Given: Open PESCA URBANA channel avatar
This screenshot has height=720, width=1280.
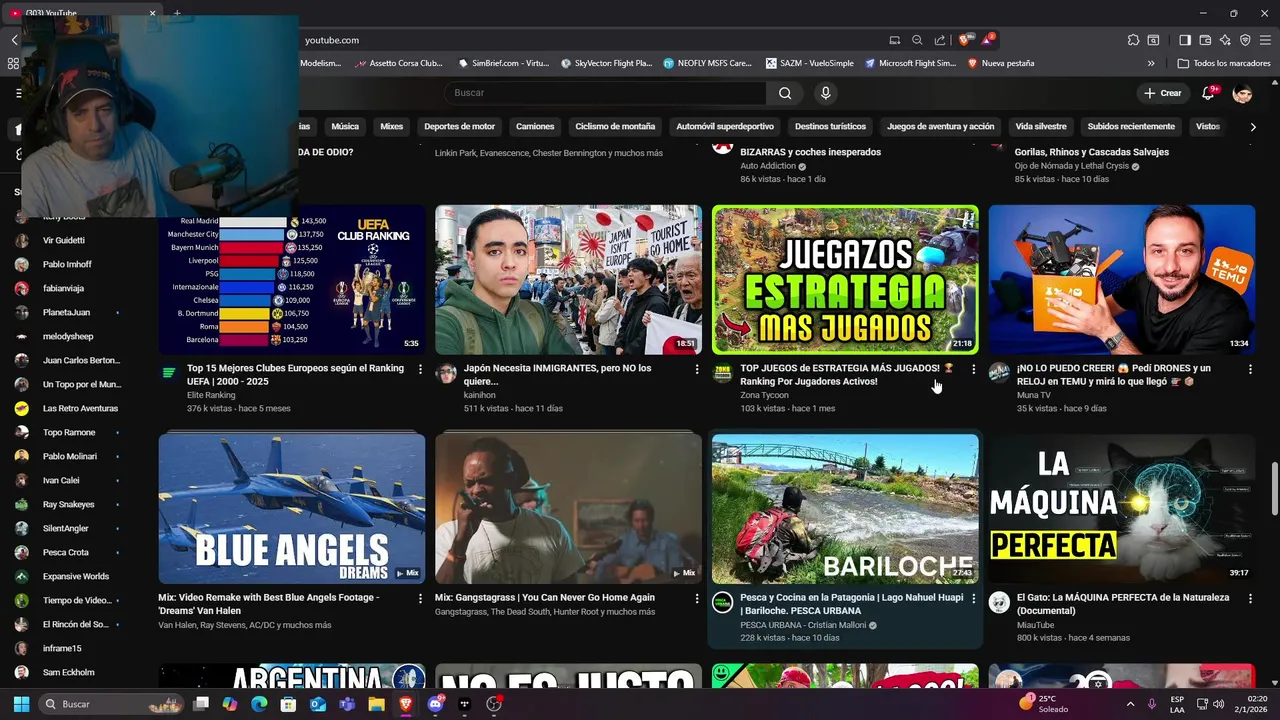Looking at the screenshot, I should click(x=722, y=602).
